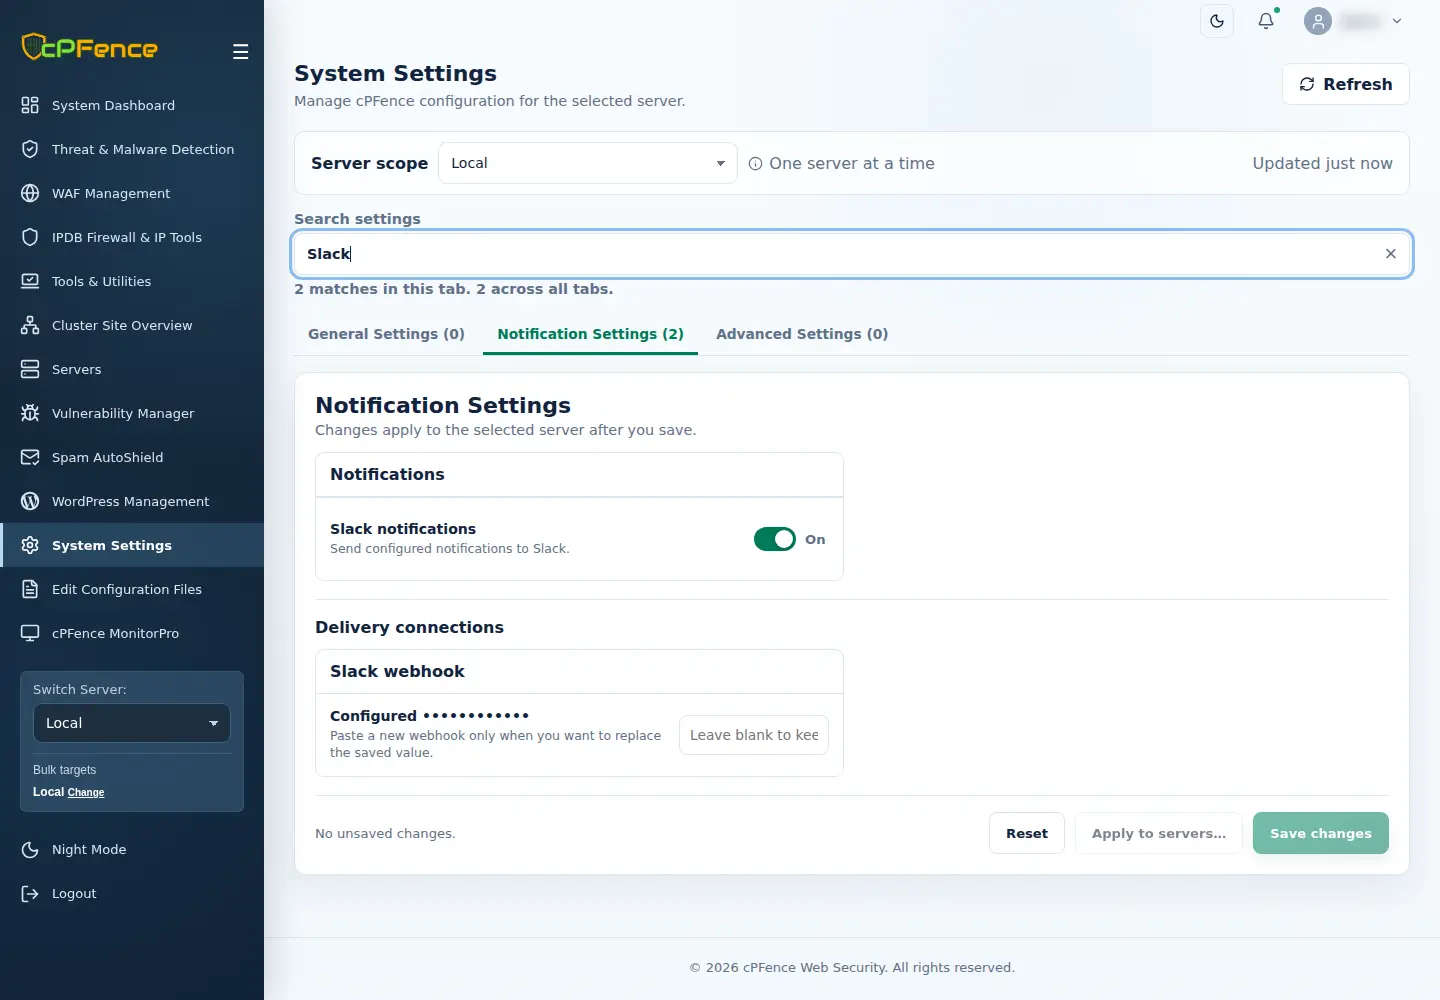Click the Logout arrow icon
1440x1000 pixels.
(30, 893)
